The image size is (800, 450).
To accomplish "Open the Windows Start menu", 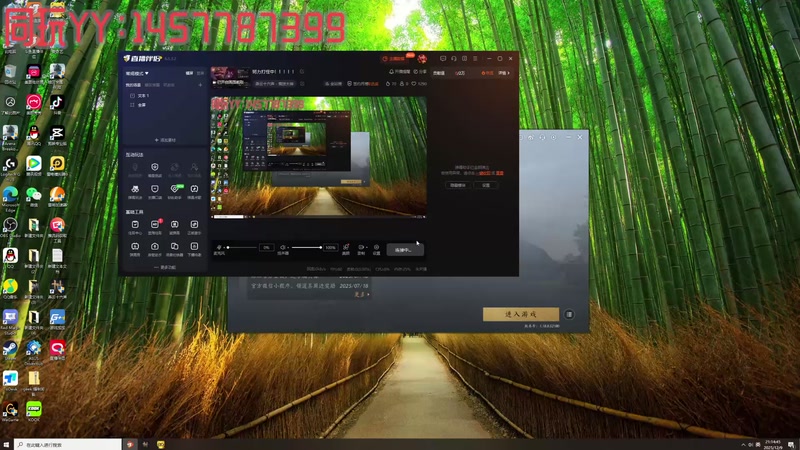I will pyautogui.click(x=6, y=444).
